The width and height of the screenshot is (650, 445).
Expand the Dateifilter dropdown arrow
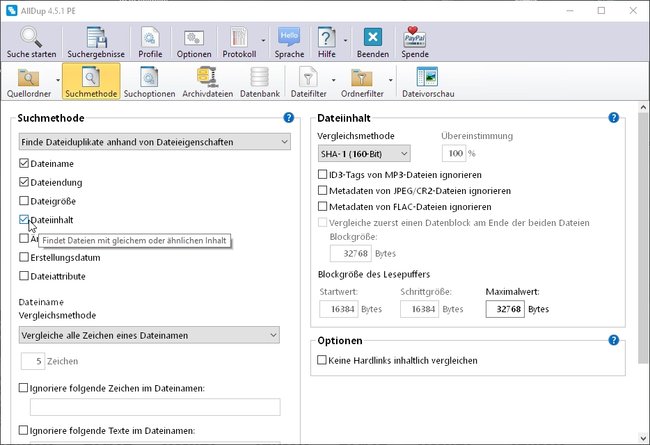(x=334, y=80)
